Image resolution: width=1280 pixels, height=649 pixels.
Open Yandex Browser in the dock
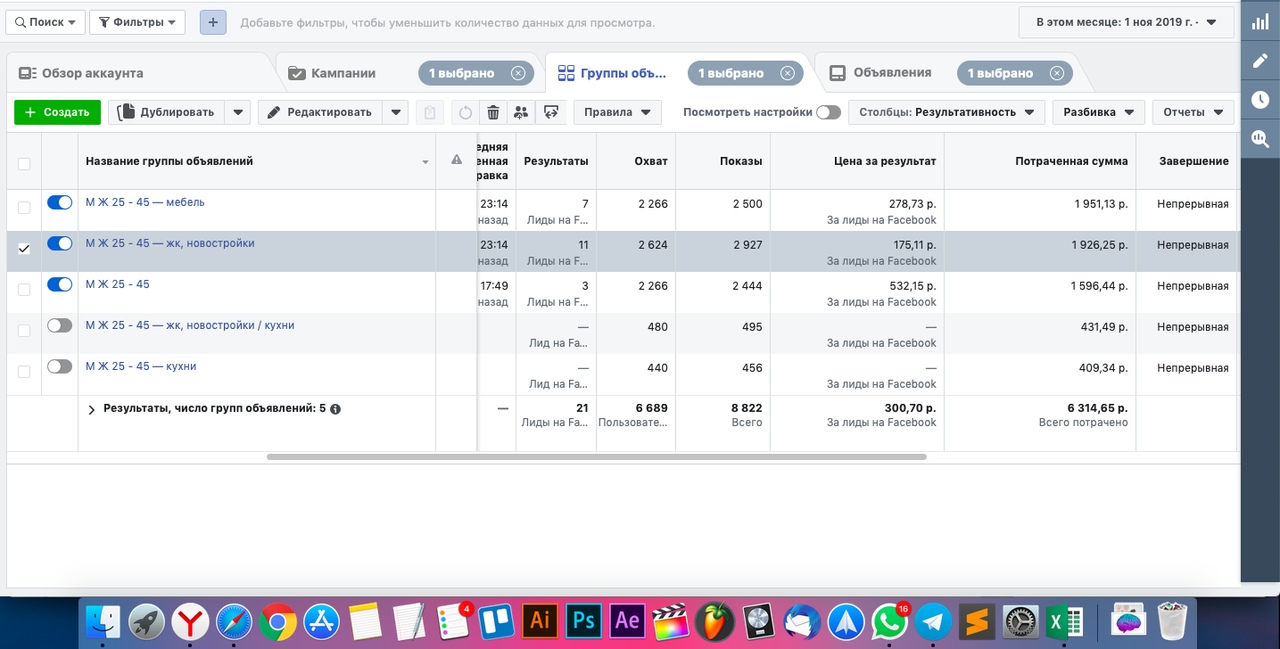click(190, 622)
